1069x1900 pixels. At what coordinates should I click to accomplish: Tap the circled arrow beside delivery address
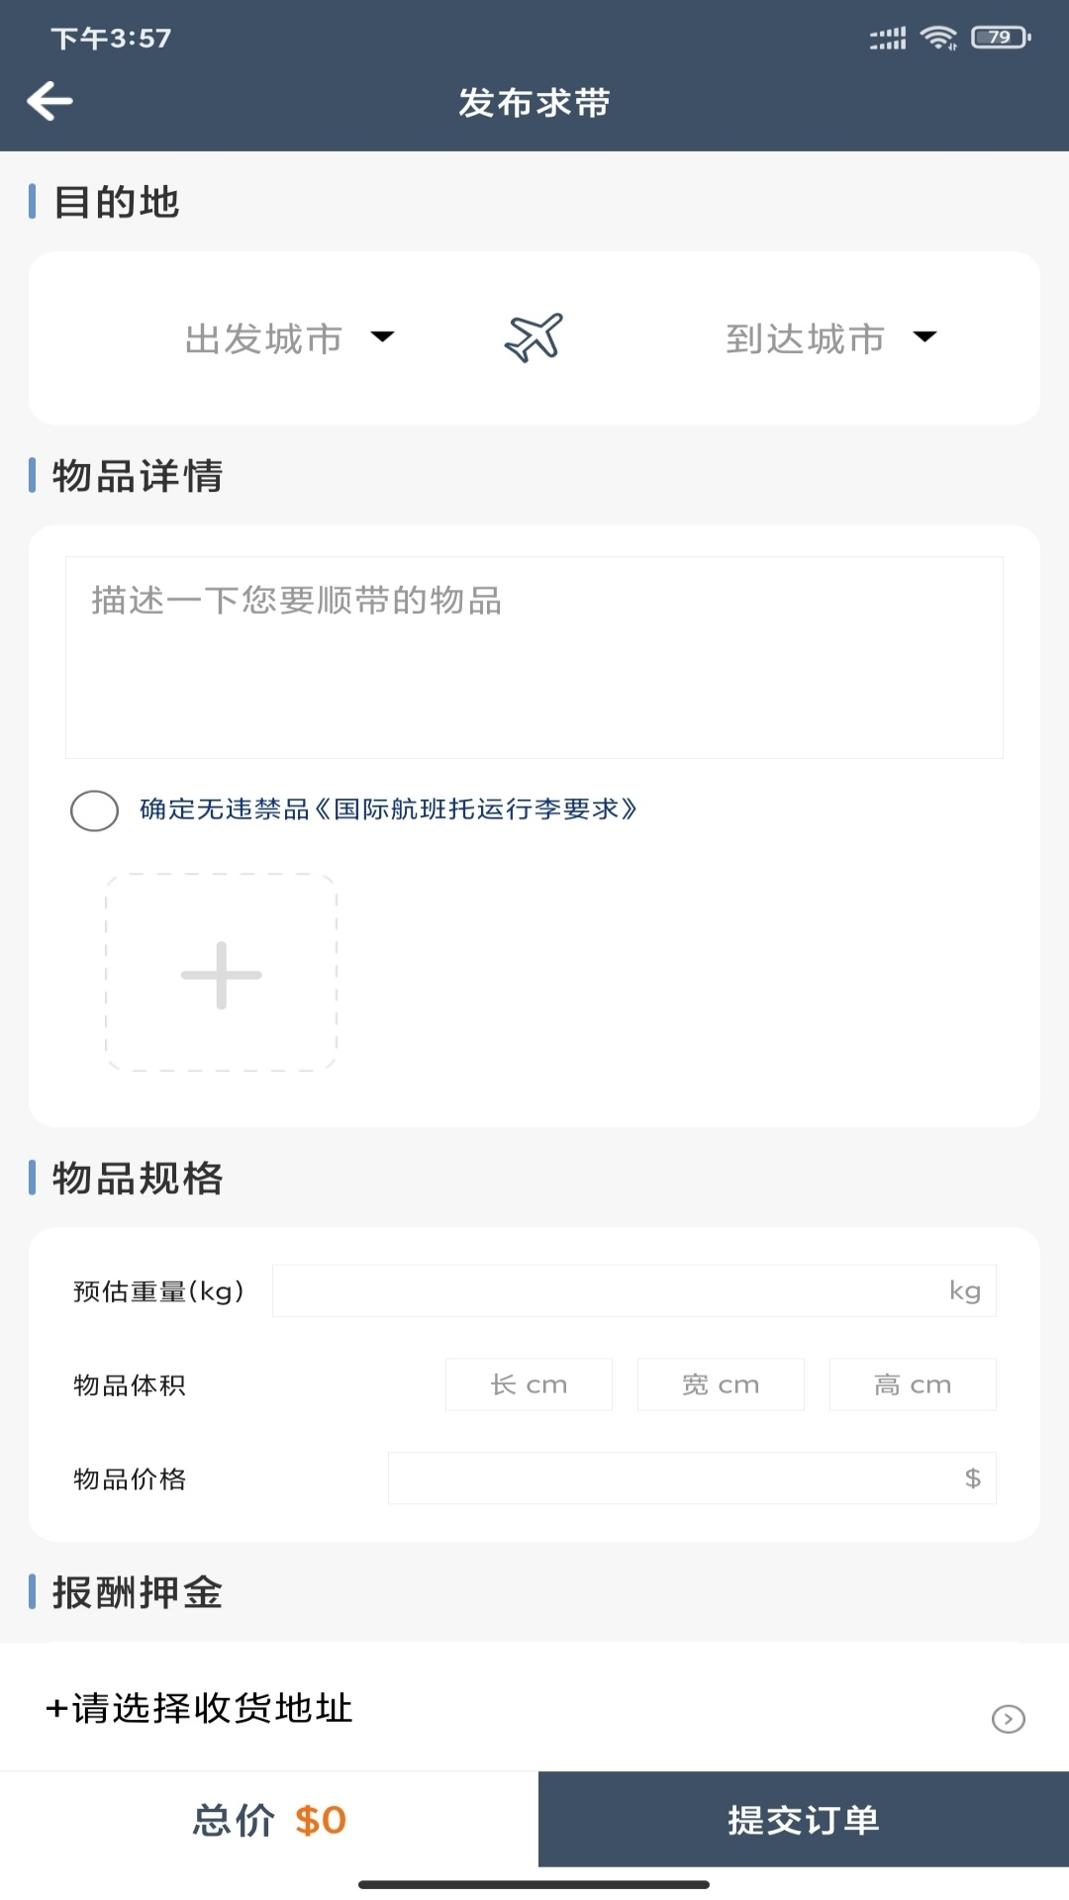(1007, 1718)
